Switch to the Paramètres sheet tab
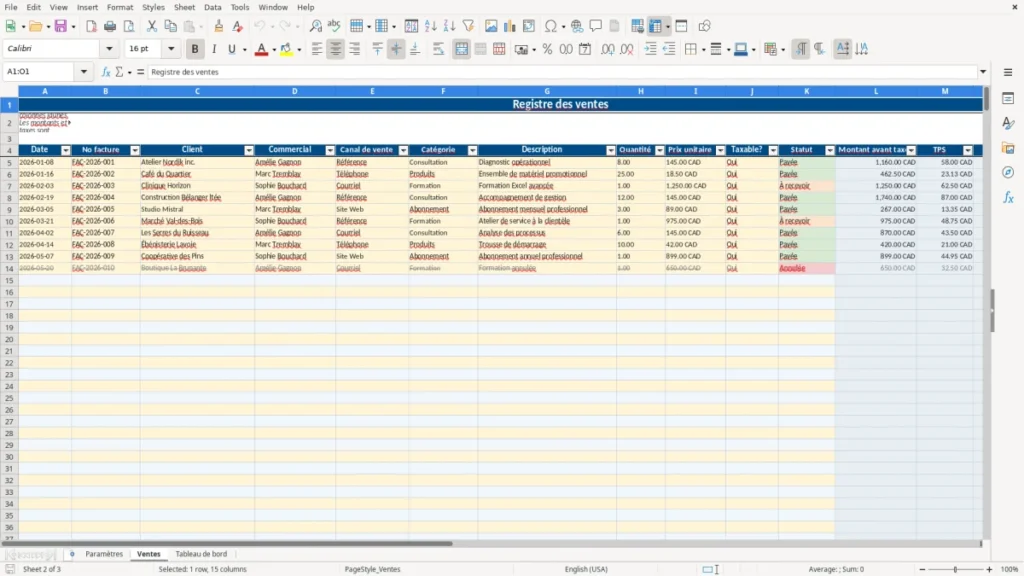Screen dimensions: 1024x576 pos(104,554)
